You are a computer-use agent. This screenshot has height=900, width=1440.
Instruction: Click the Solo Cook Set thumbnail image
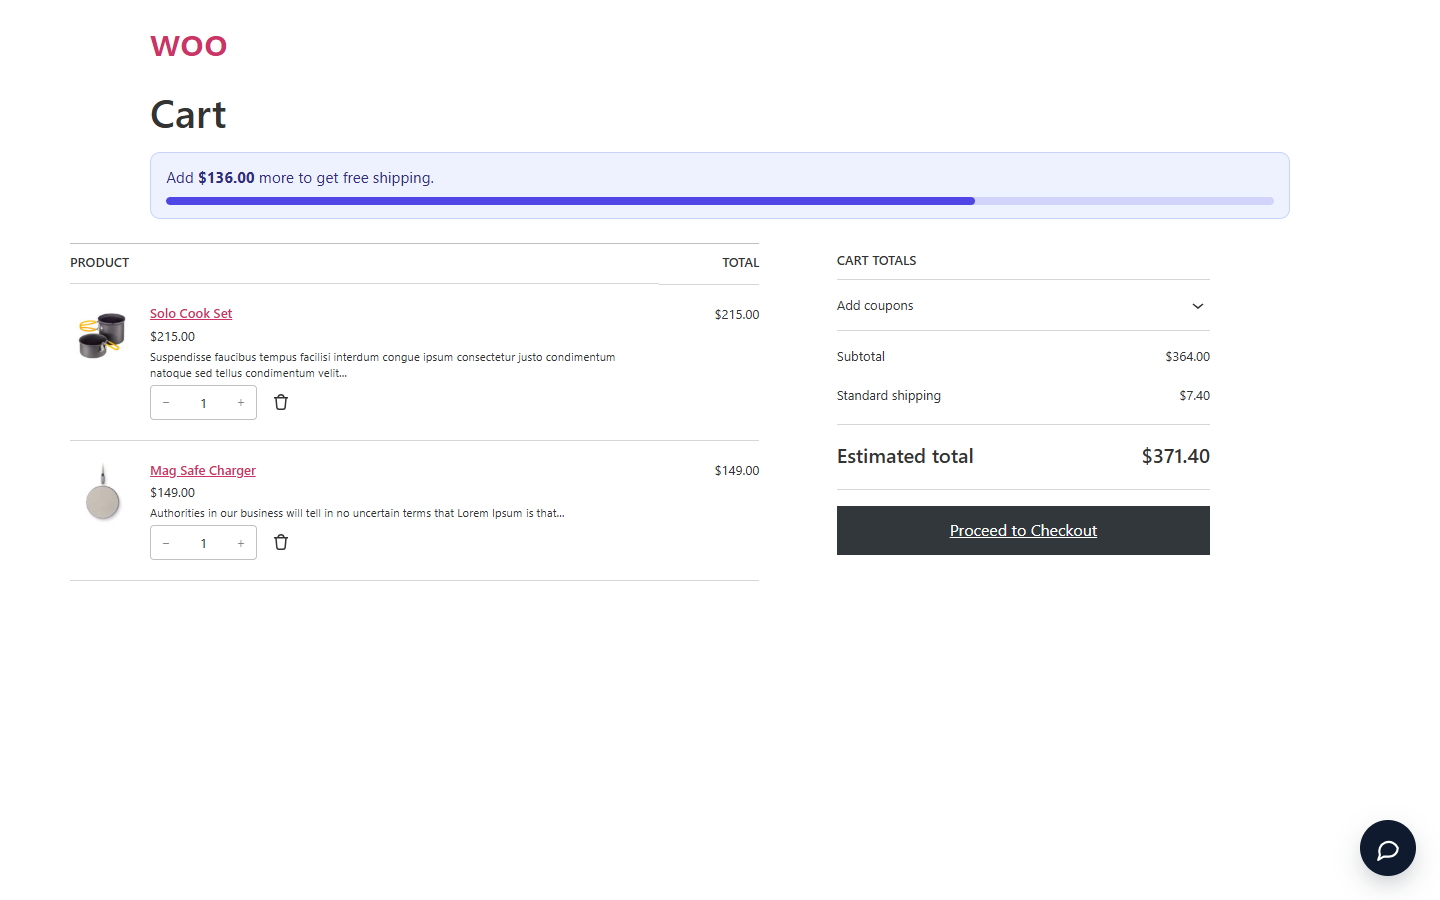click(102, 335)
